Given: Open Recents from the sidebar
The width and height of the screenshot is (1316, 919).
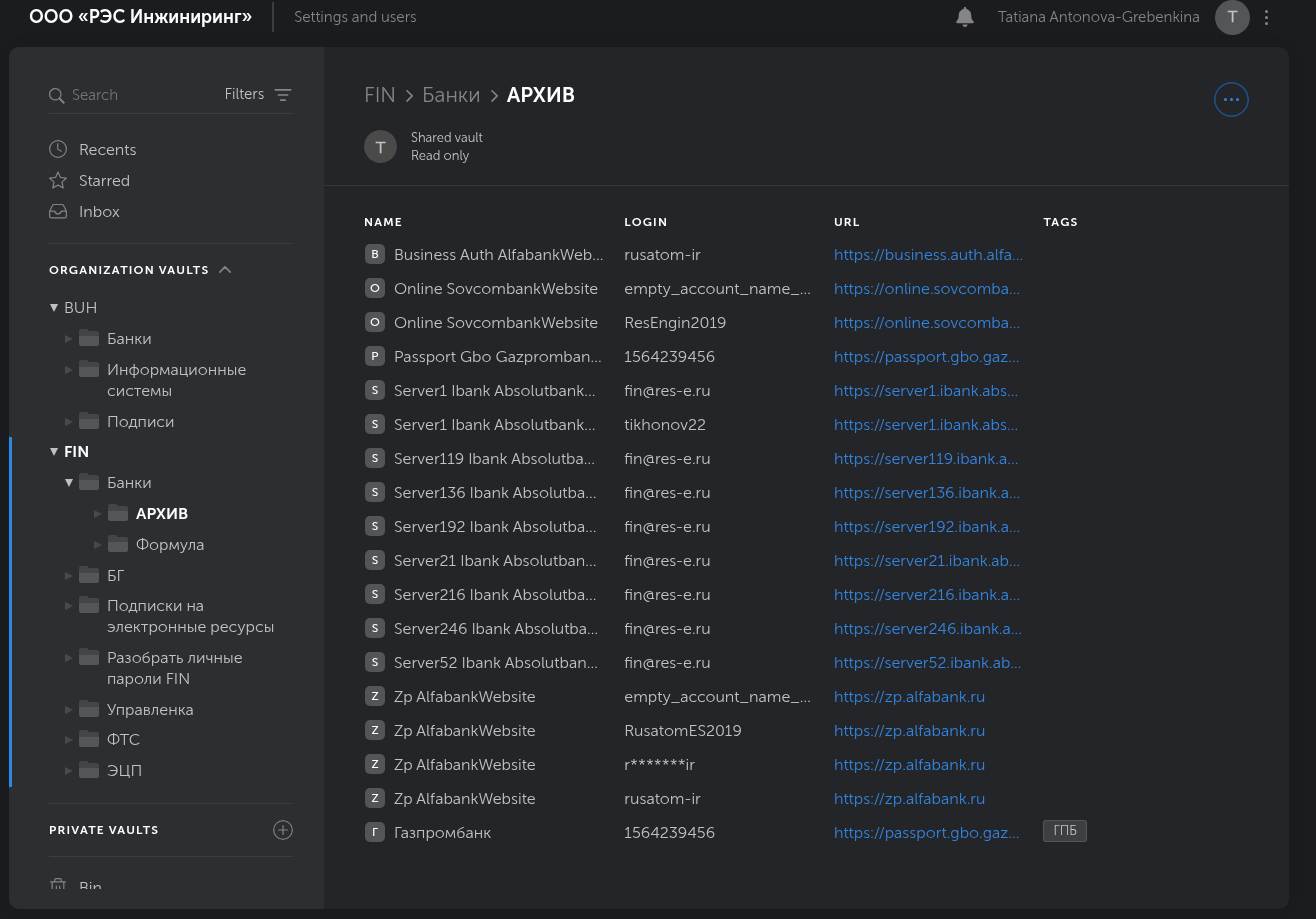Looking at the screenshot, I should click(107, 150).
